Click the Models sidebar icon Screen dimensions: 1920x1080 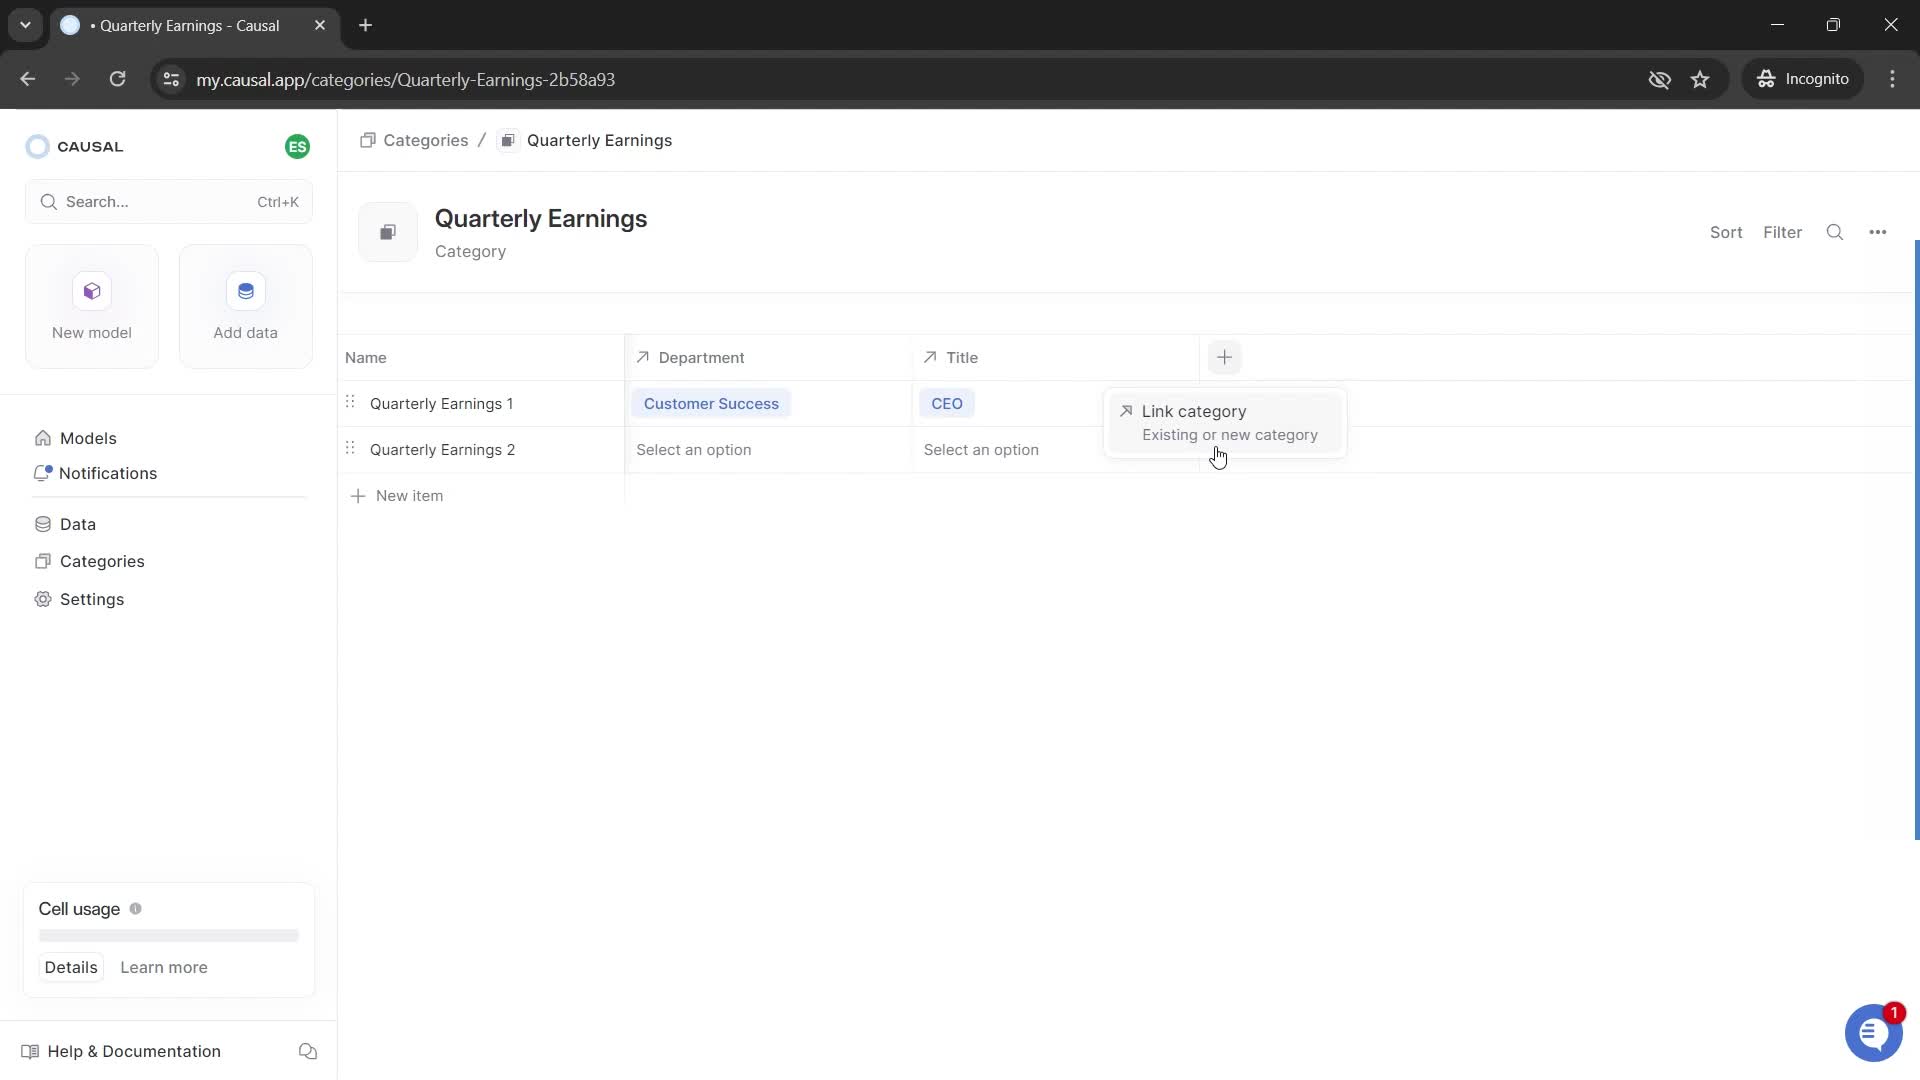pyautogui.click(x=42, y=438)
